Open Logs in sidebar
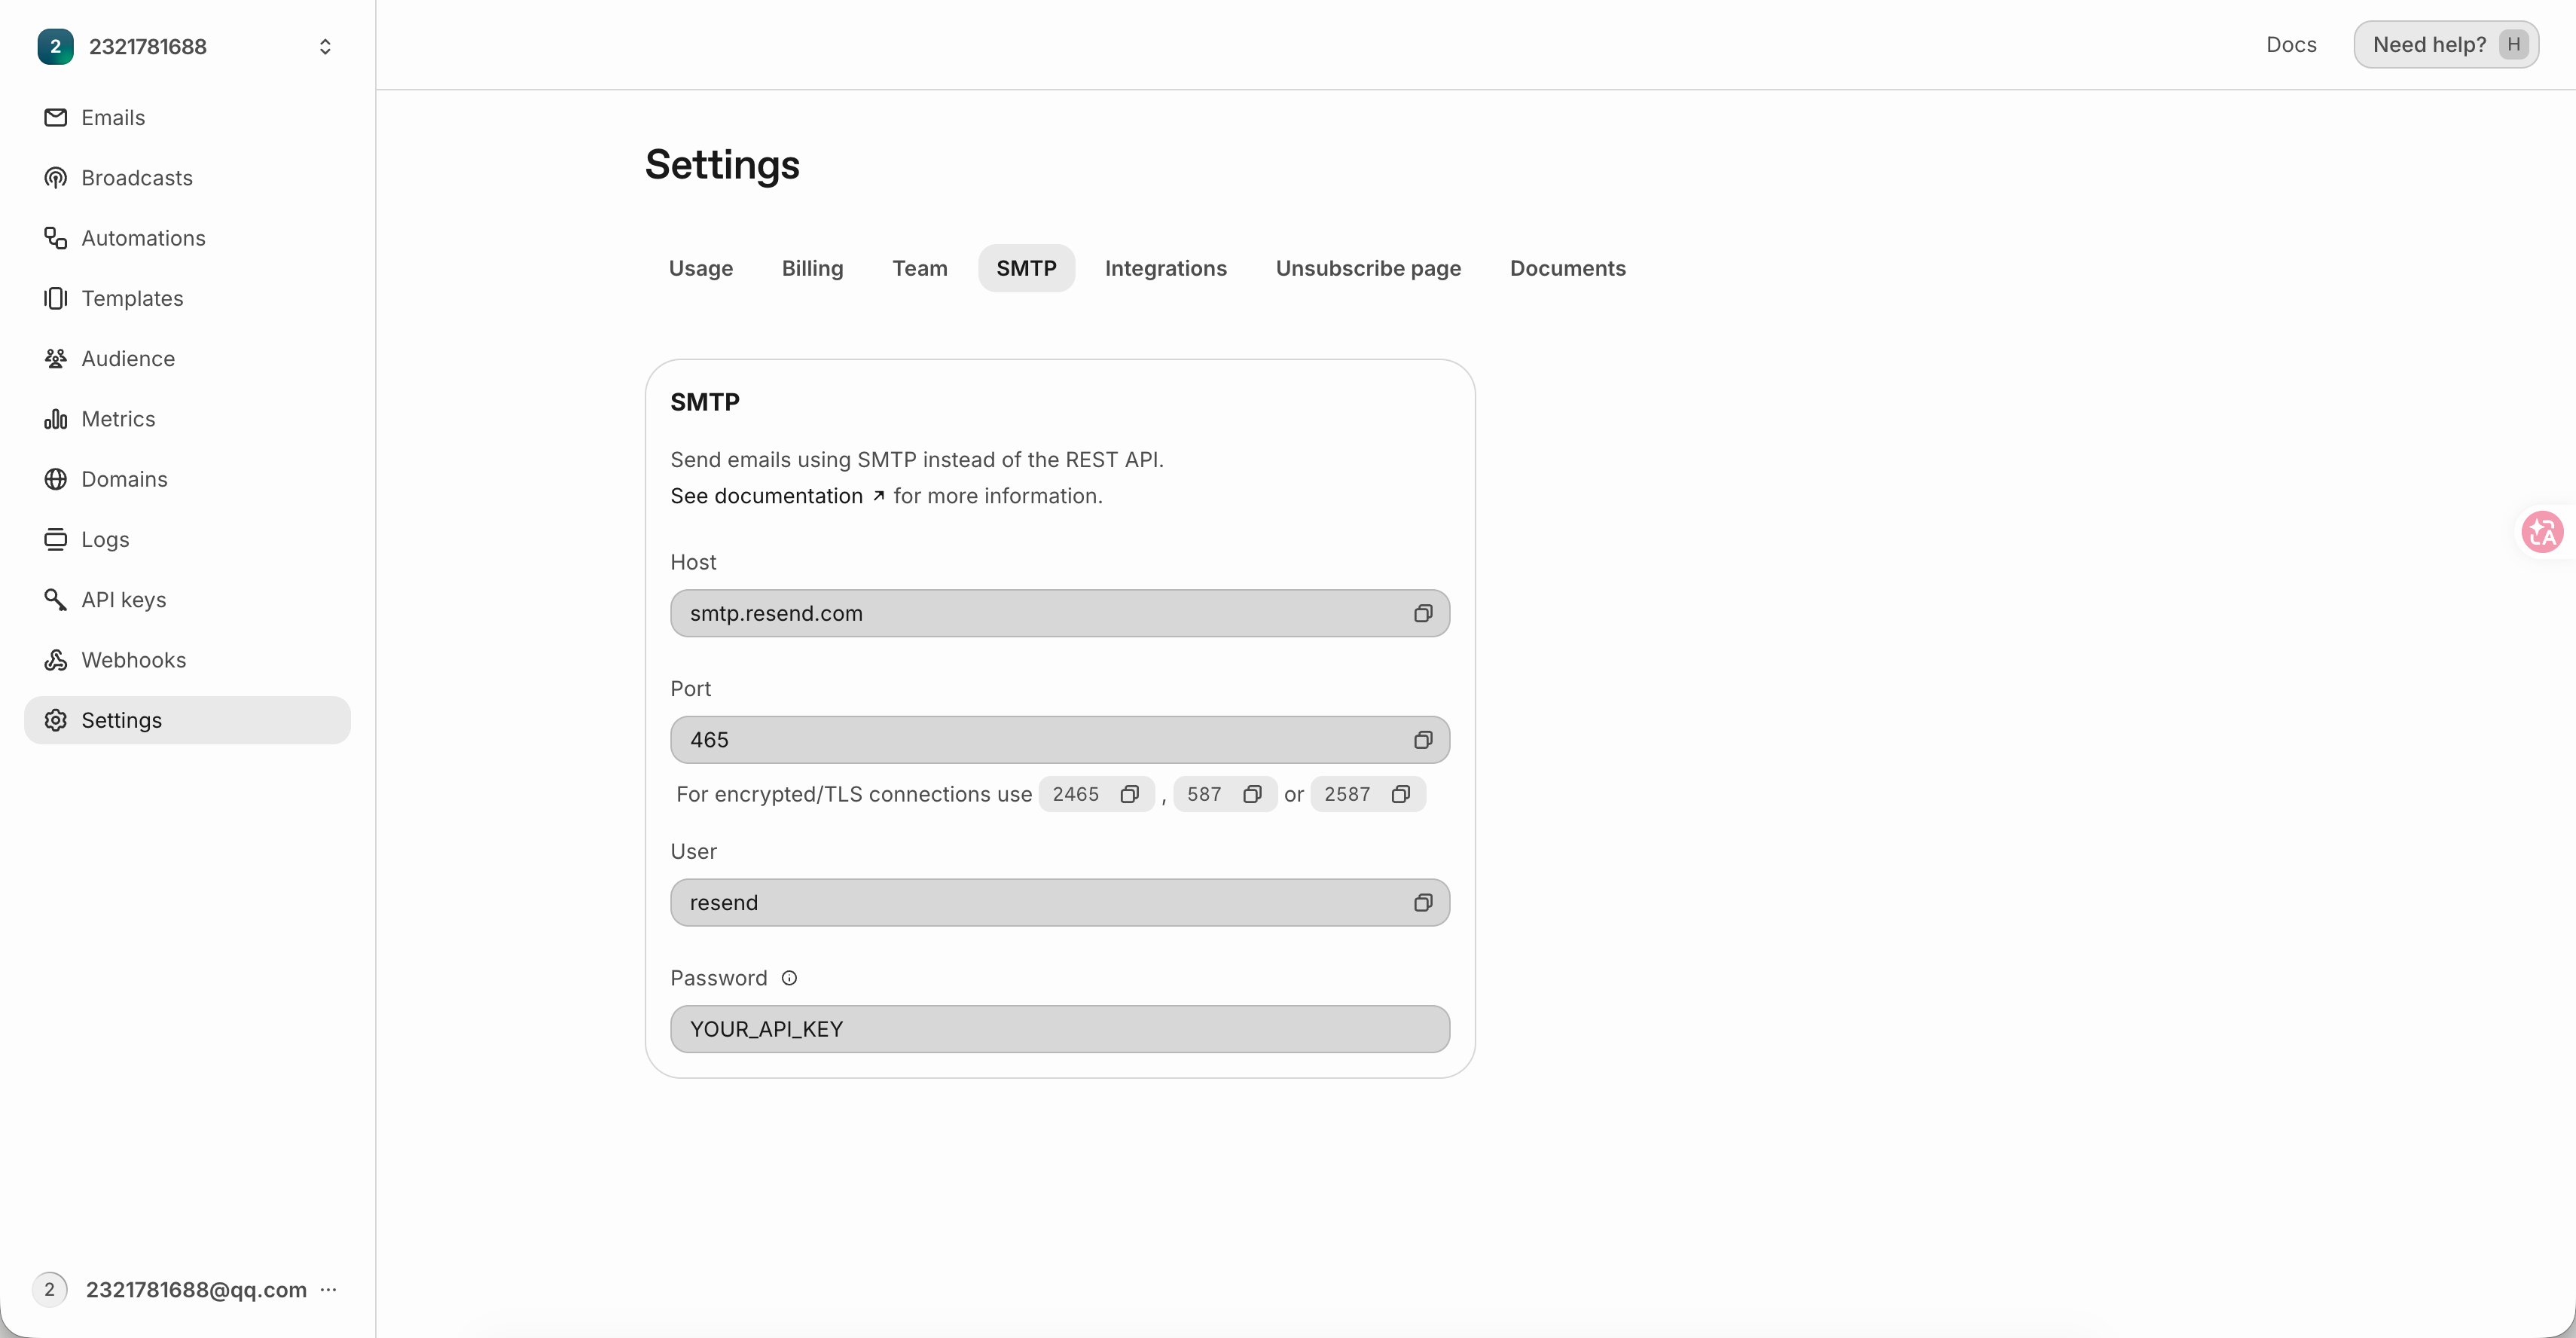This screenshot has height=1338, width=2576. tap(187, 539)
